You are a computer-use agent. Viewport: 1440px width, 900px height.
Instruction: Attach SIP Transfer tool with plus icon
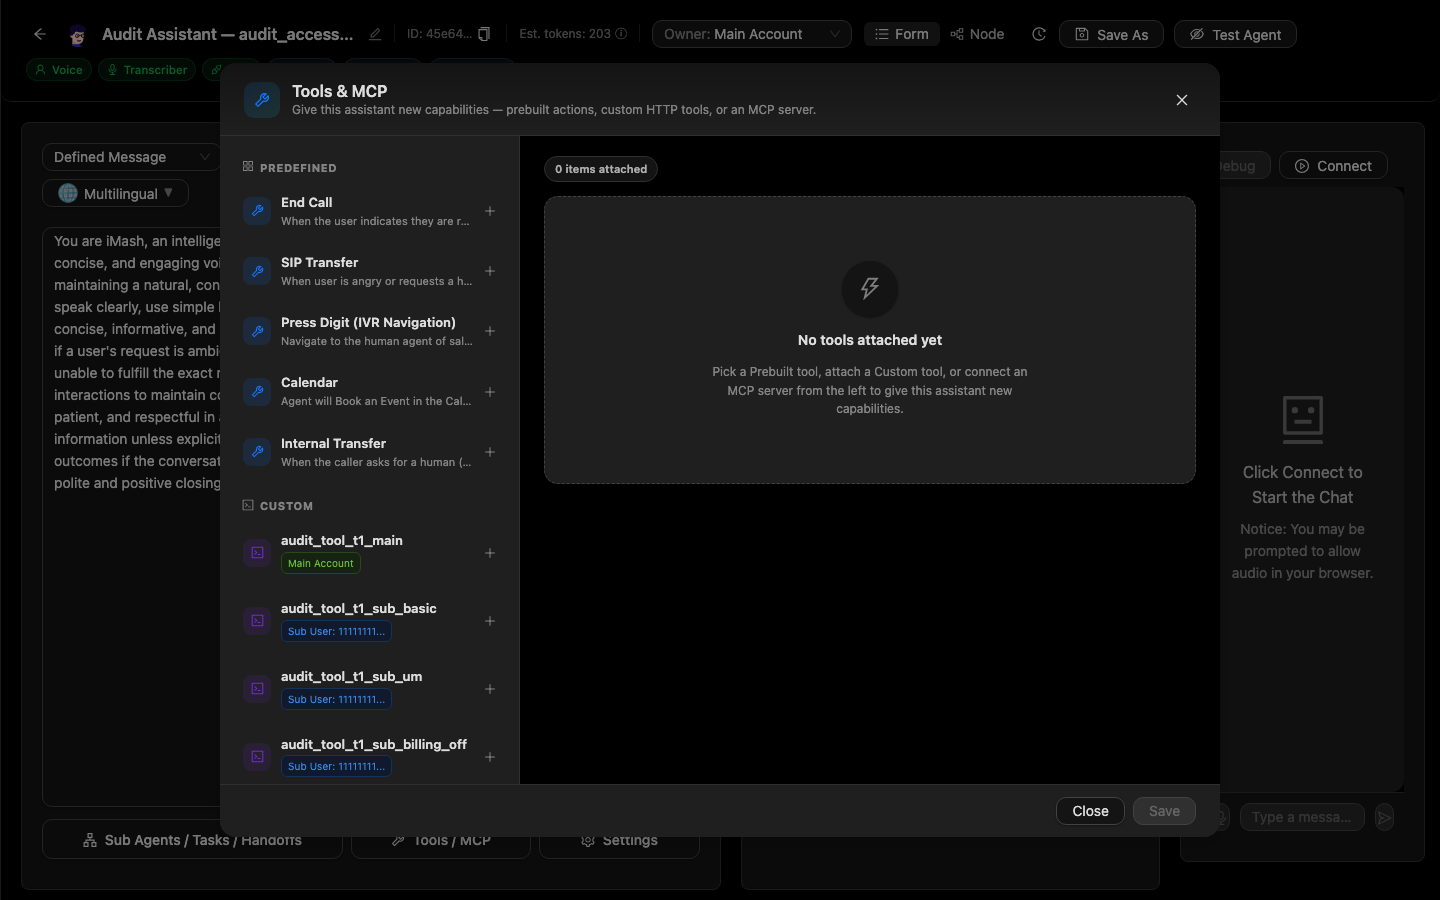coord(490,271)
